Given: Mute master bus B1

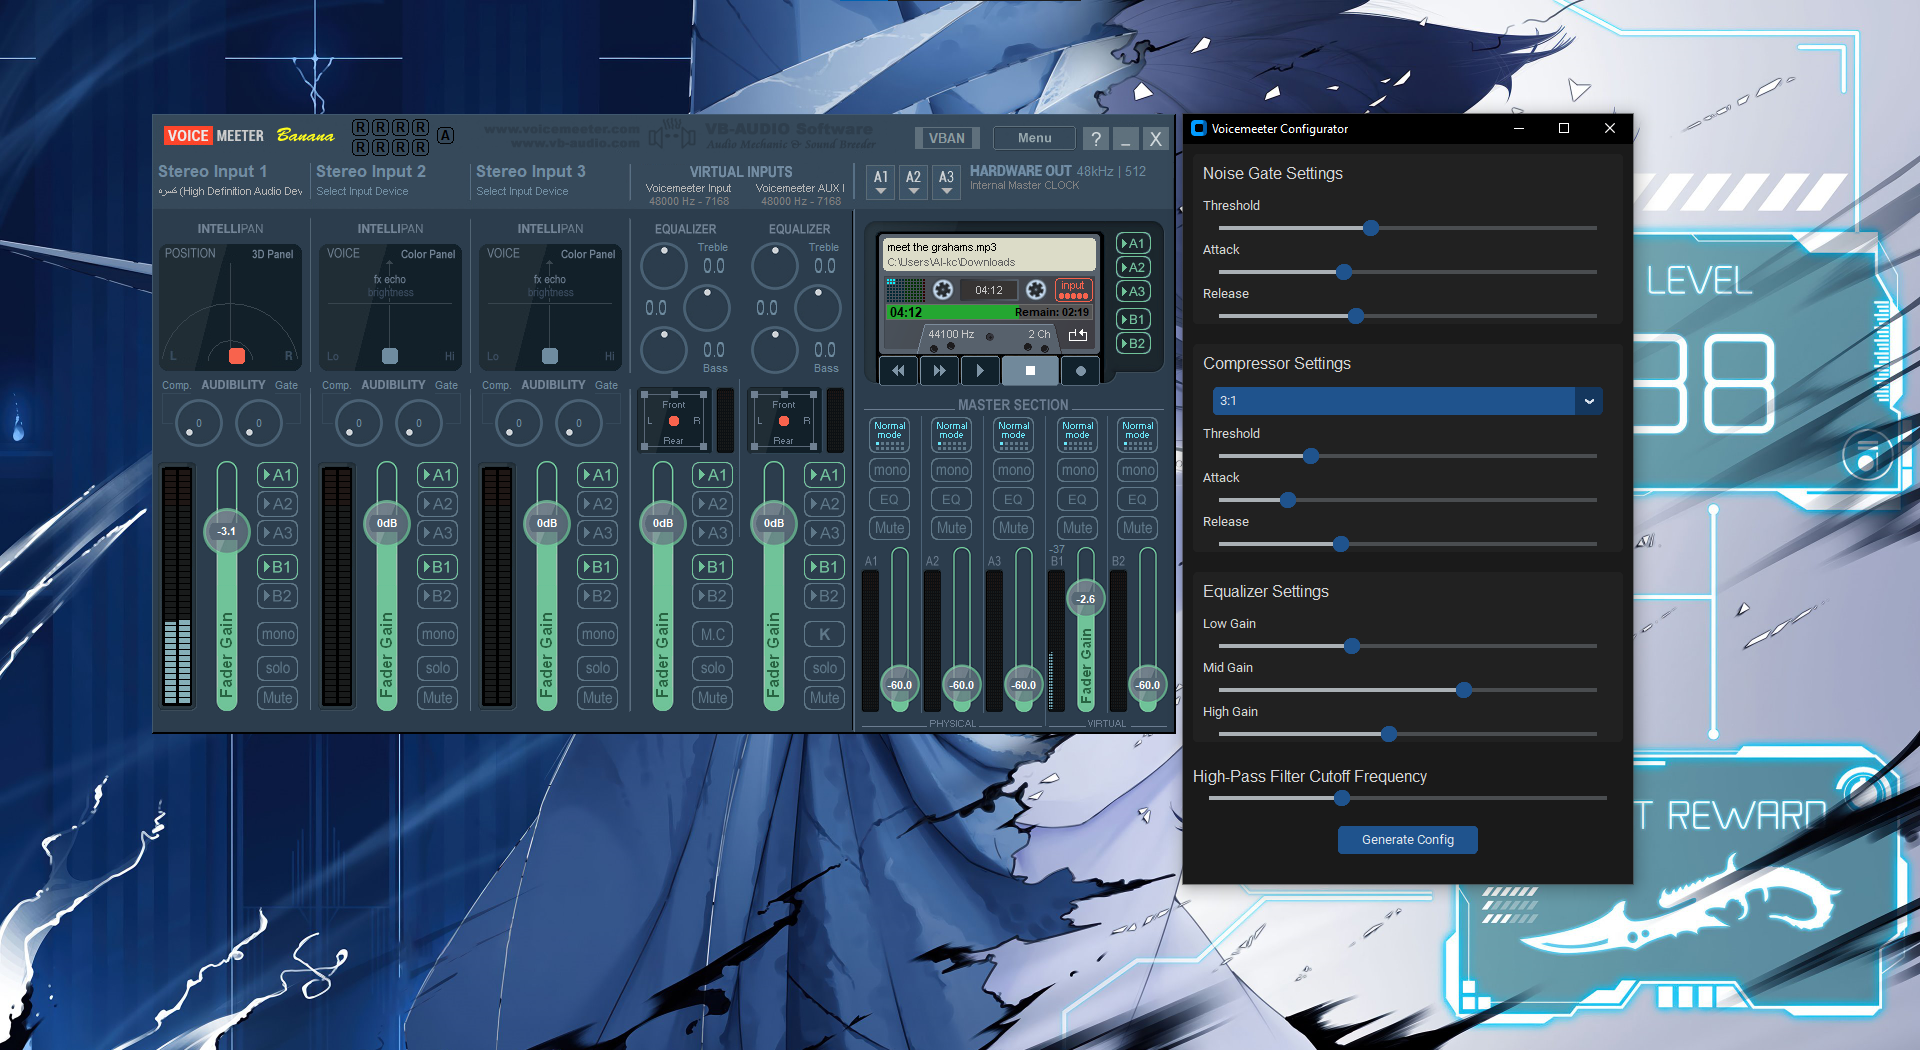Looking at the screenshot, I should click(1078, 528).
